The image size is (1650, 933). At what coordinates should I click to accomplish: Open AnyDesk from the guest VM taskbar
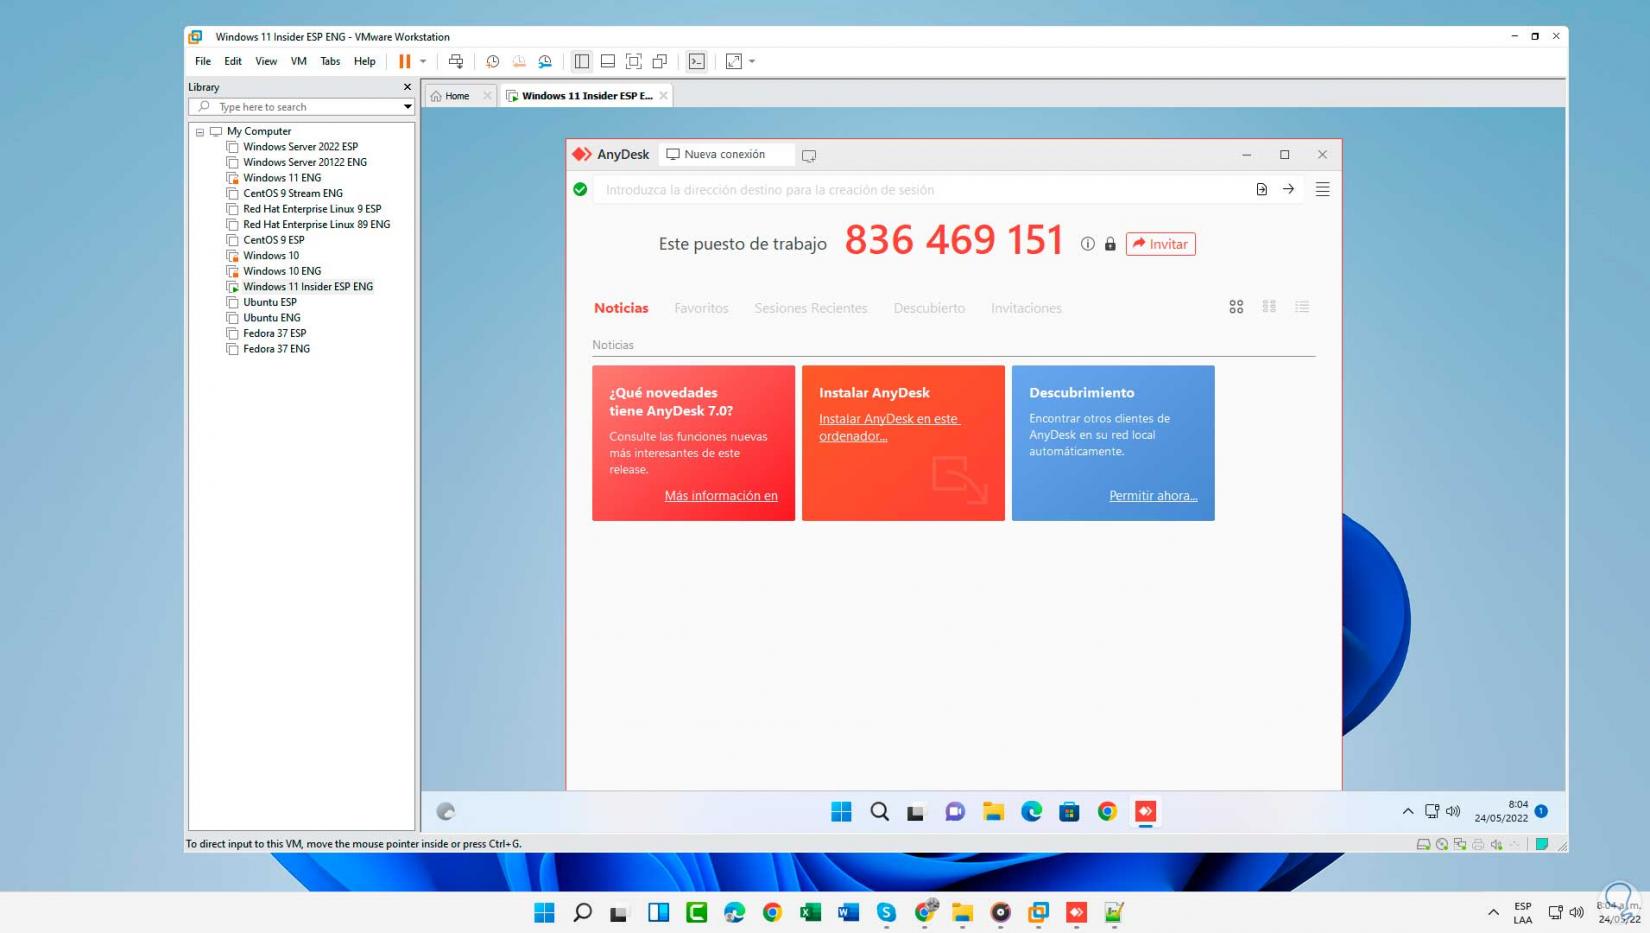click(1146, 811)
